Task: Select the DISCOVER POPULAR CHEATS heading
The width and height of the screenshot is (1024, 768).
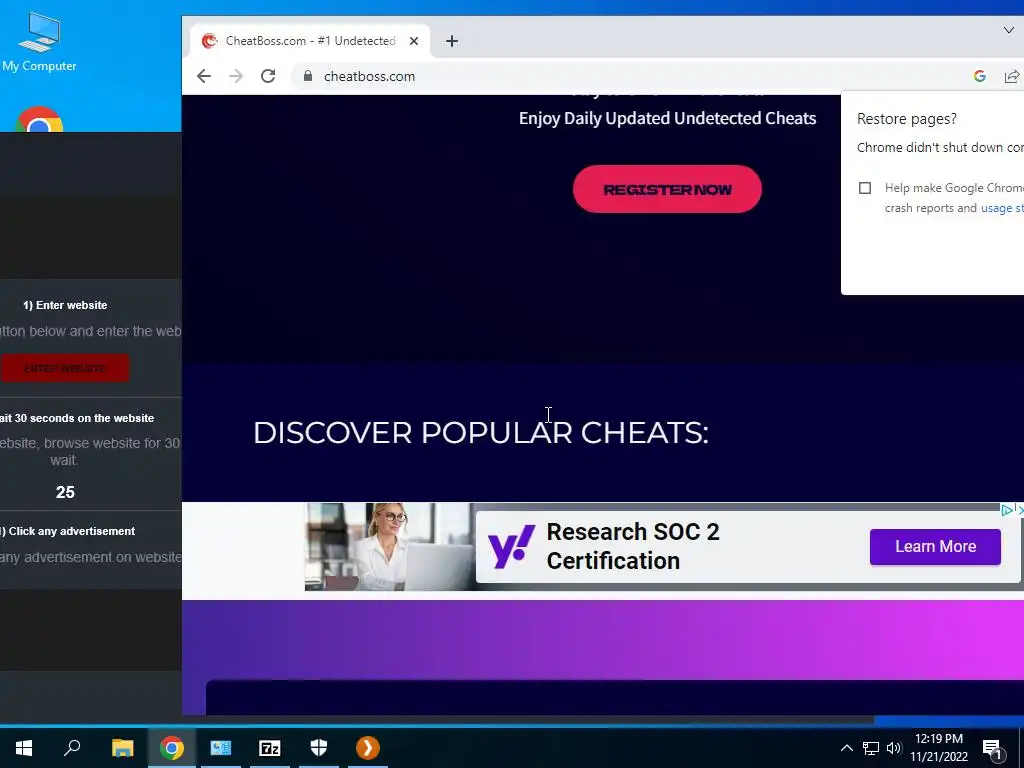Action: pyautogui.click(x=480, y=432)
